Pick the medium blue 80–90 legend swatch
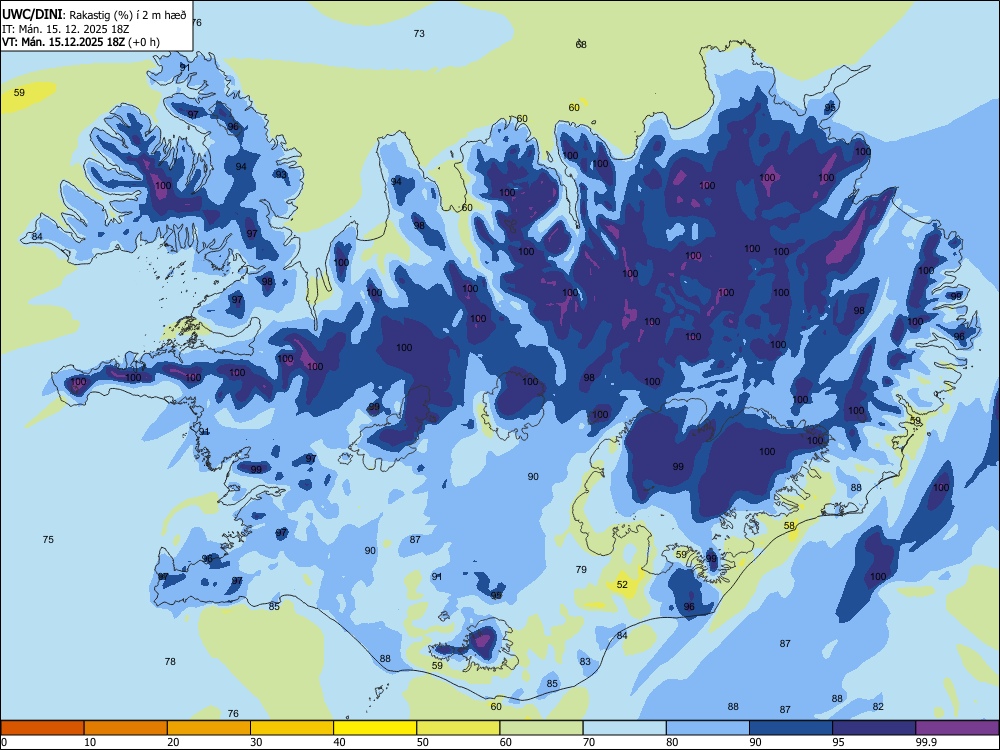Viewport: 1000px width, 750px height. (708, 728)
